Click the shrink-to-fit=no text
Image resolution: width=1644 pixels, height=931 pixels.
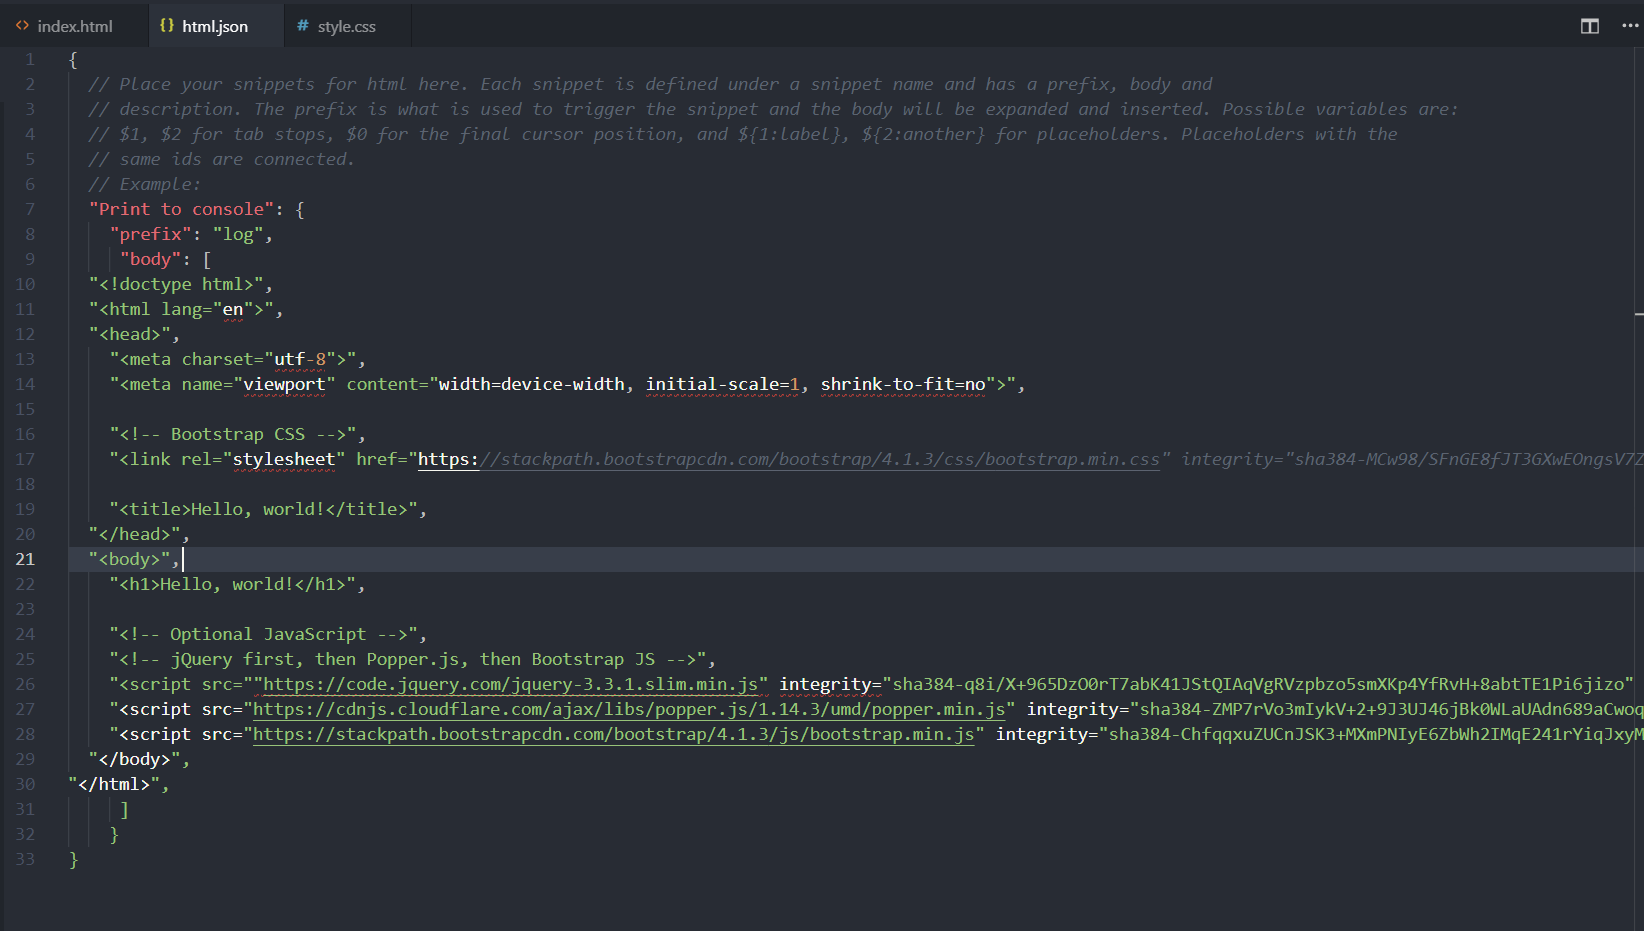(x=903, y=384)
